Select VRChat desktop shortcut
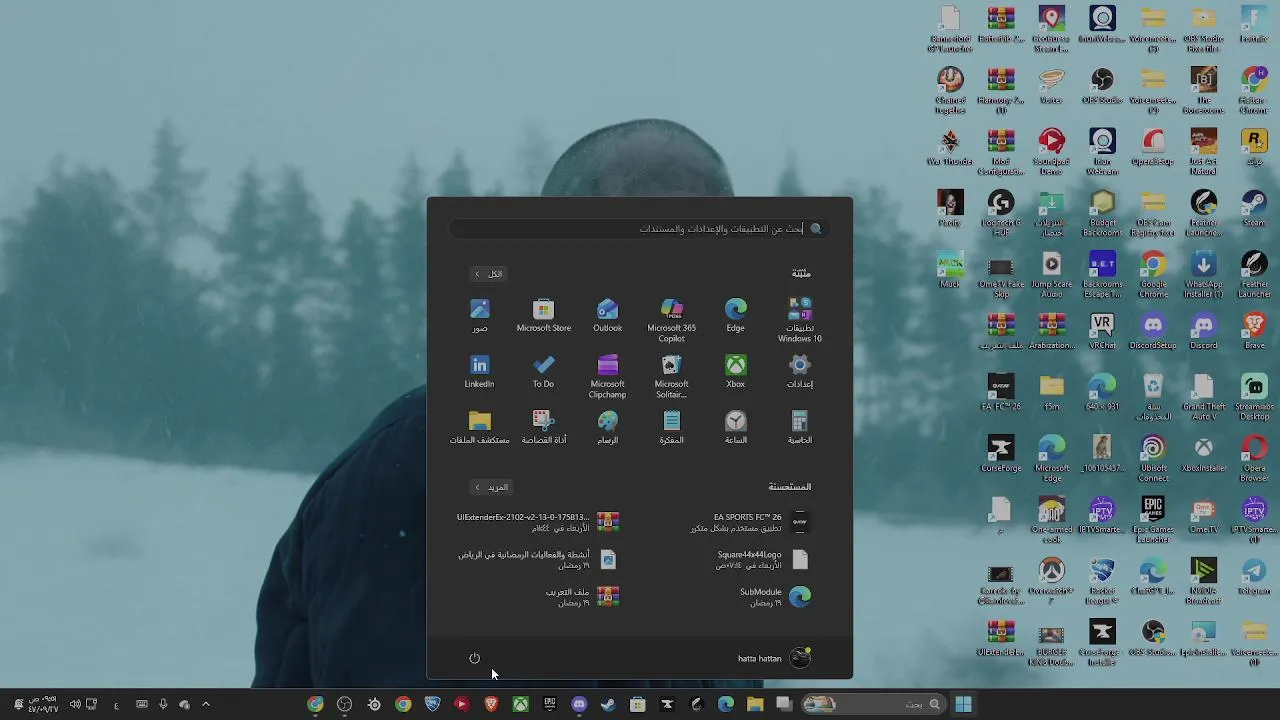1280x720 pixels. [x=1102, y=331]
